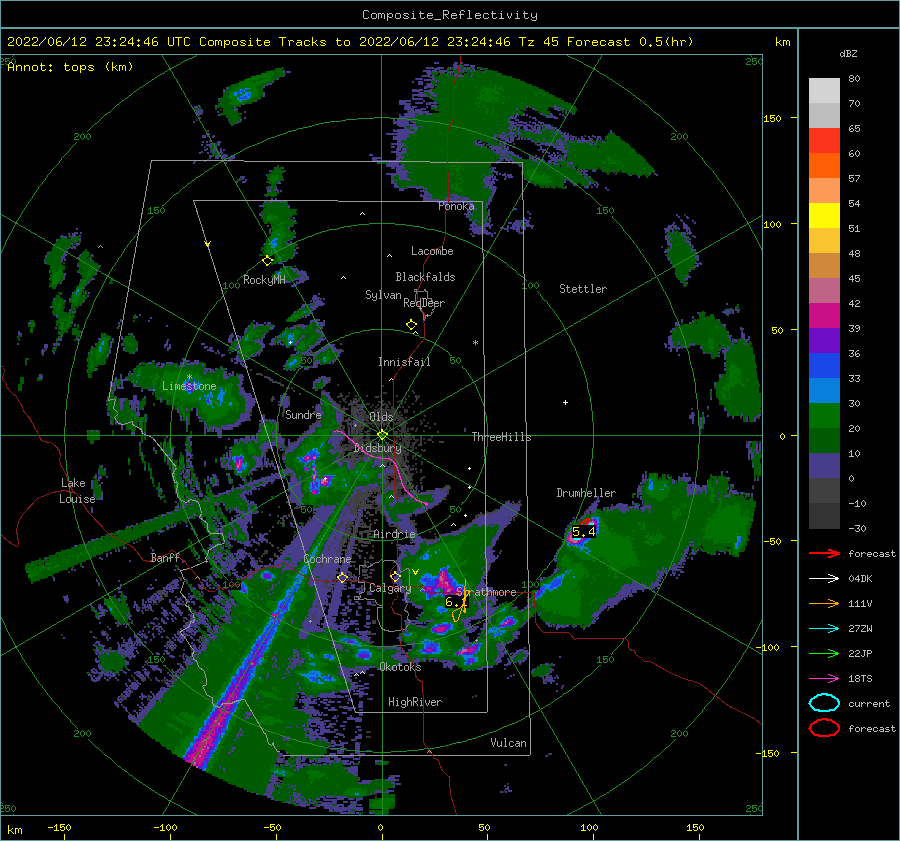Select the cyan 27ZW track arrow
Screen dimensions: 900x841
[x=824, y=629]
